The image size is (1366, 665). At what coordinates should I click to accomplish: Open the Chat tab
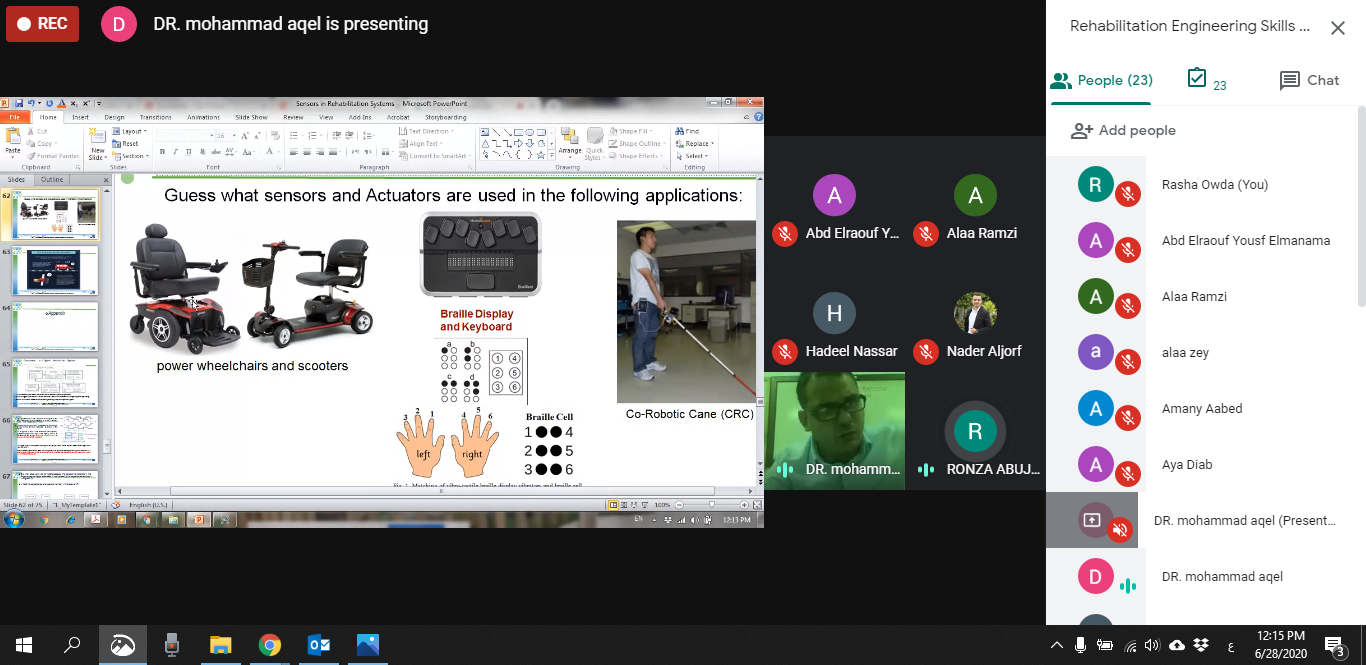pyautogui.click(x=1309, y=80)
